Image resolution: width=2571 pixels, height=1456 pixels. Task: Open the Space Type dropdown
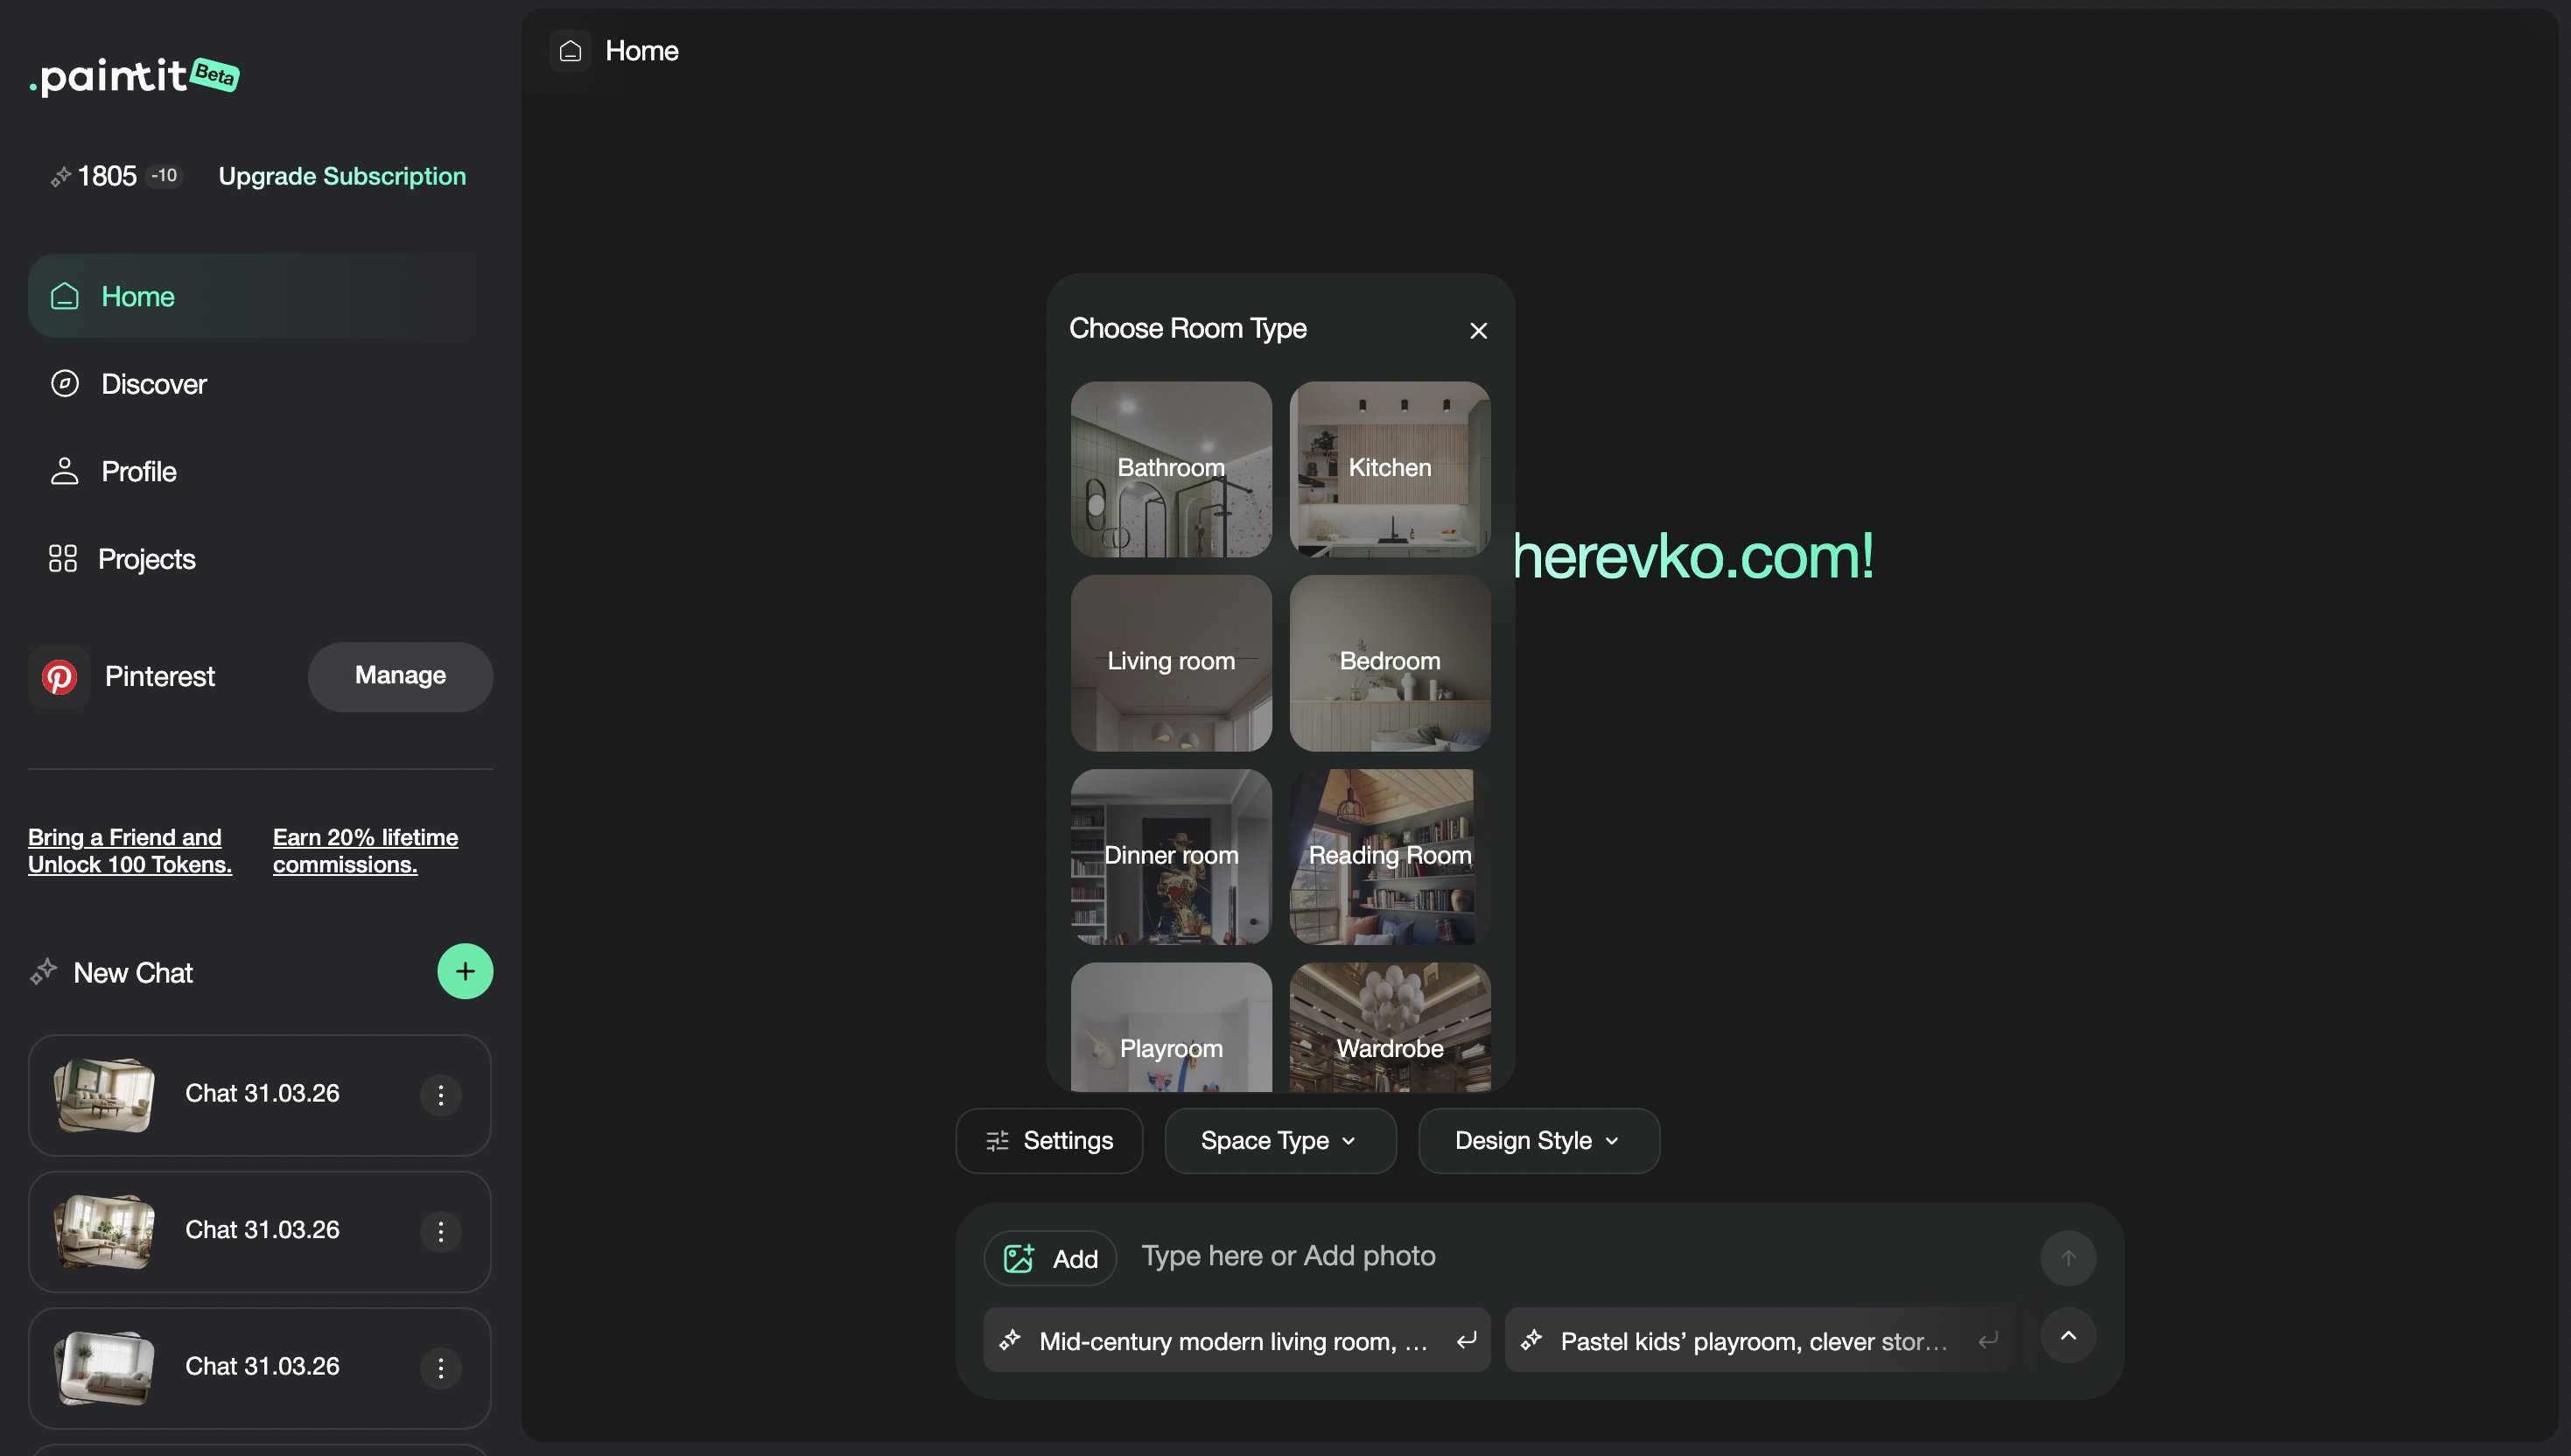(1279, 1140)
